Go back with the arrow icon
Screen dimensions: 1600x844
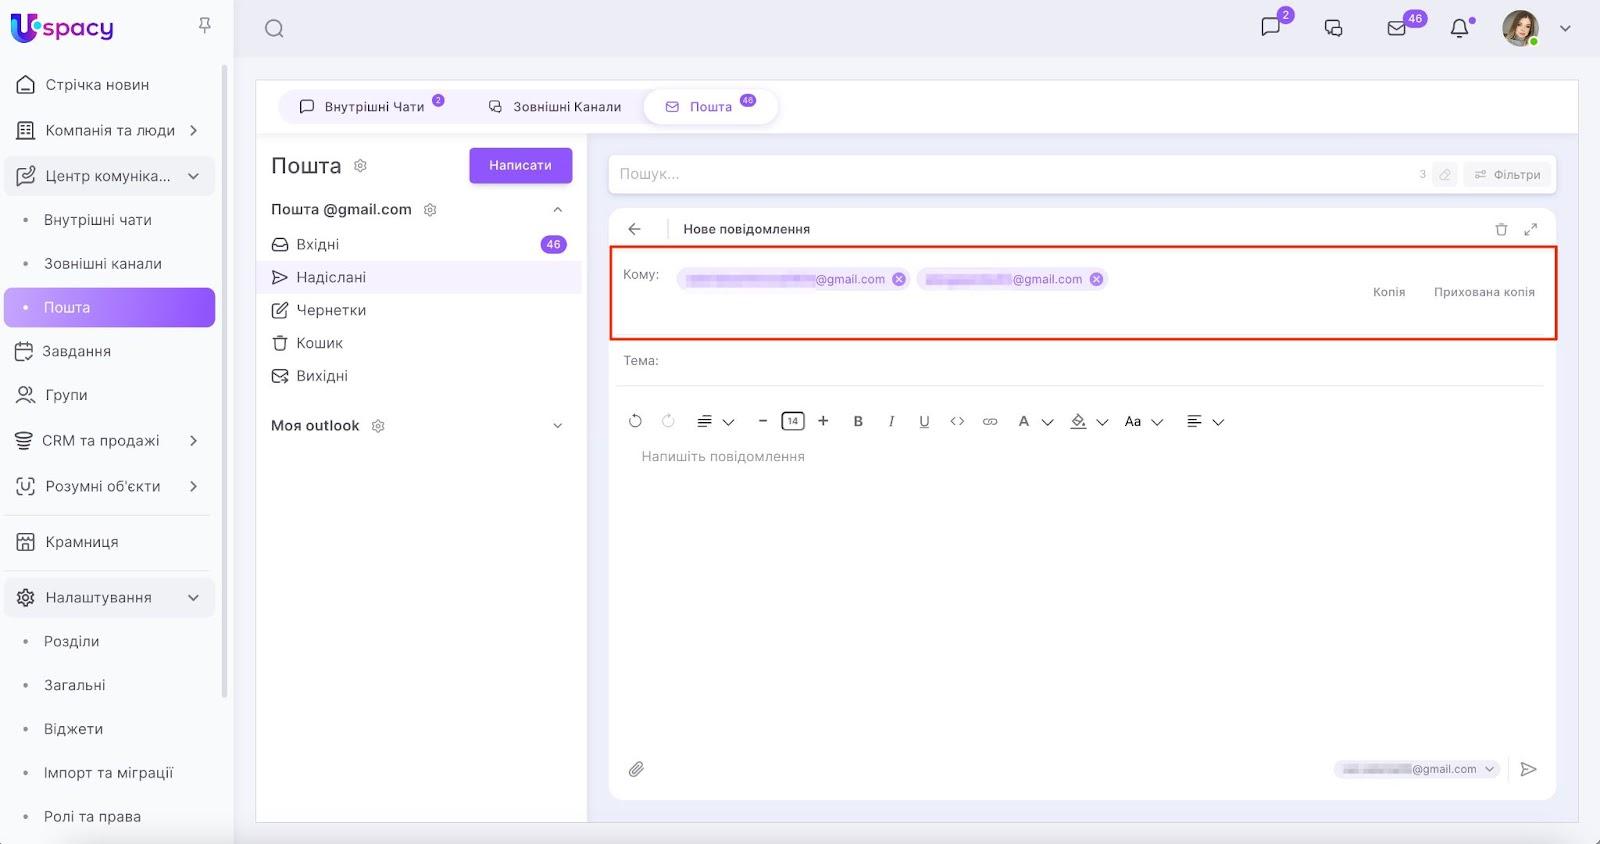point(634,229)
